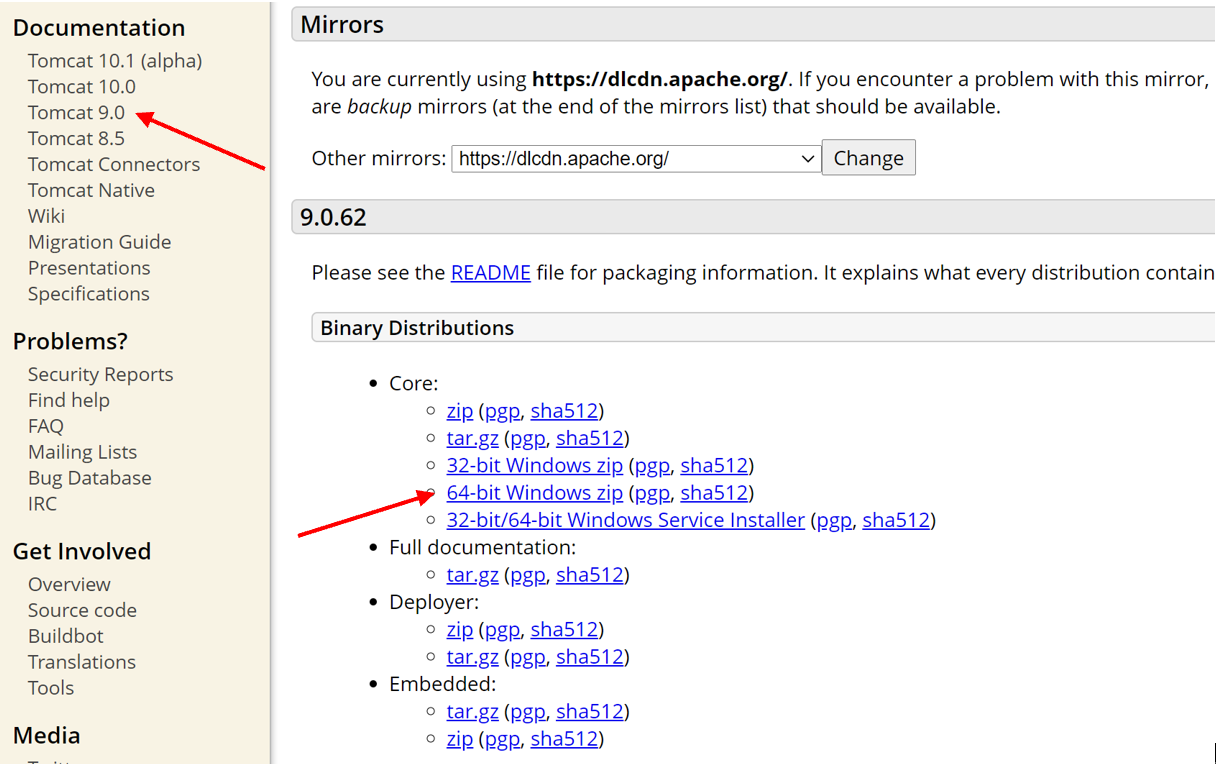
Task: Open the Find help link
Action: tap(69, 401)
